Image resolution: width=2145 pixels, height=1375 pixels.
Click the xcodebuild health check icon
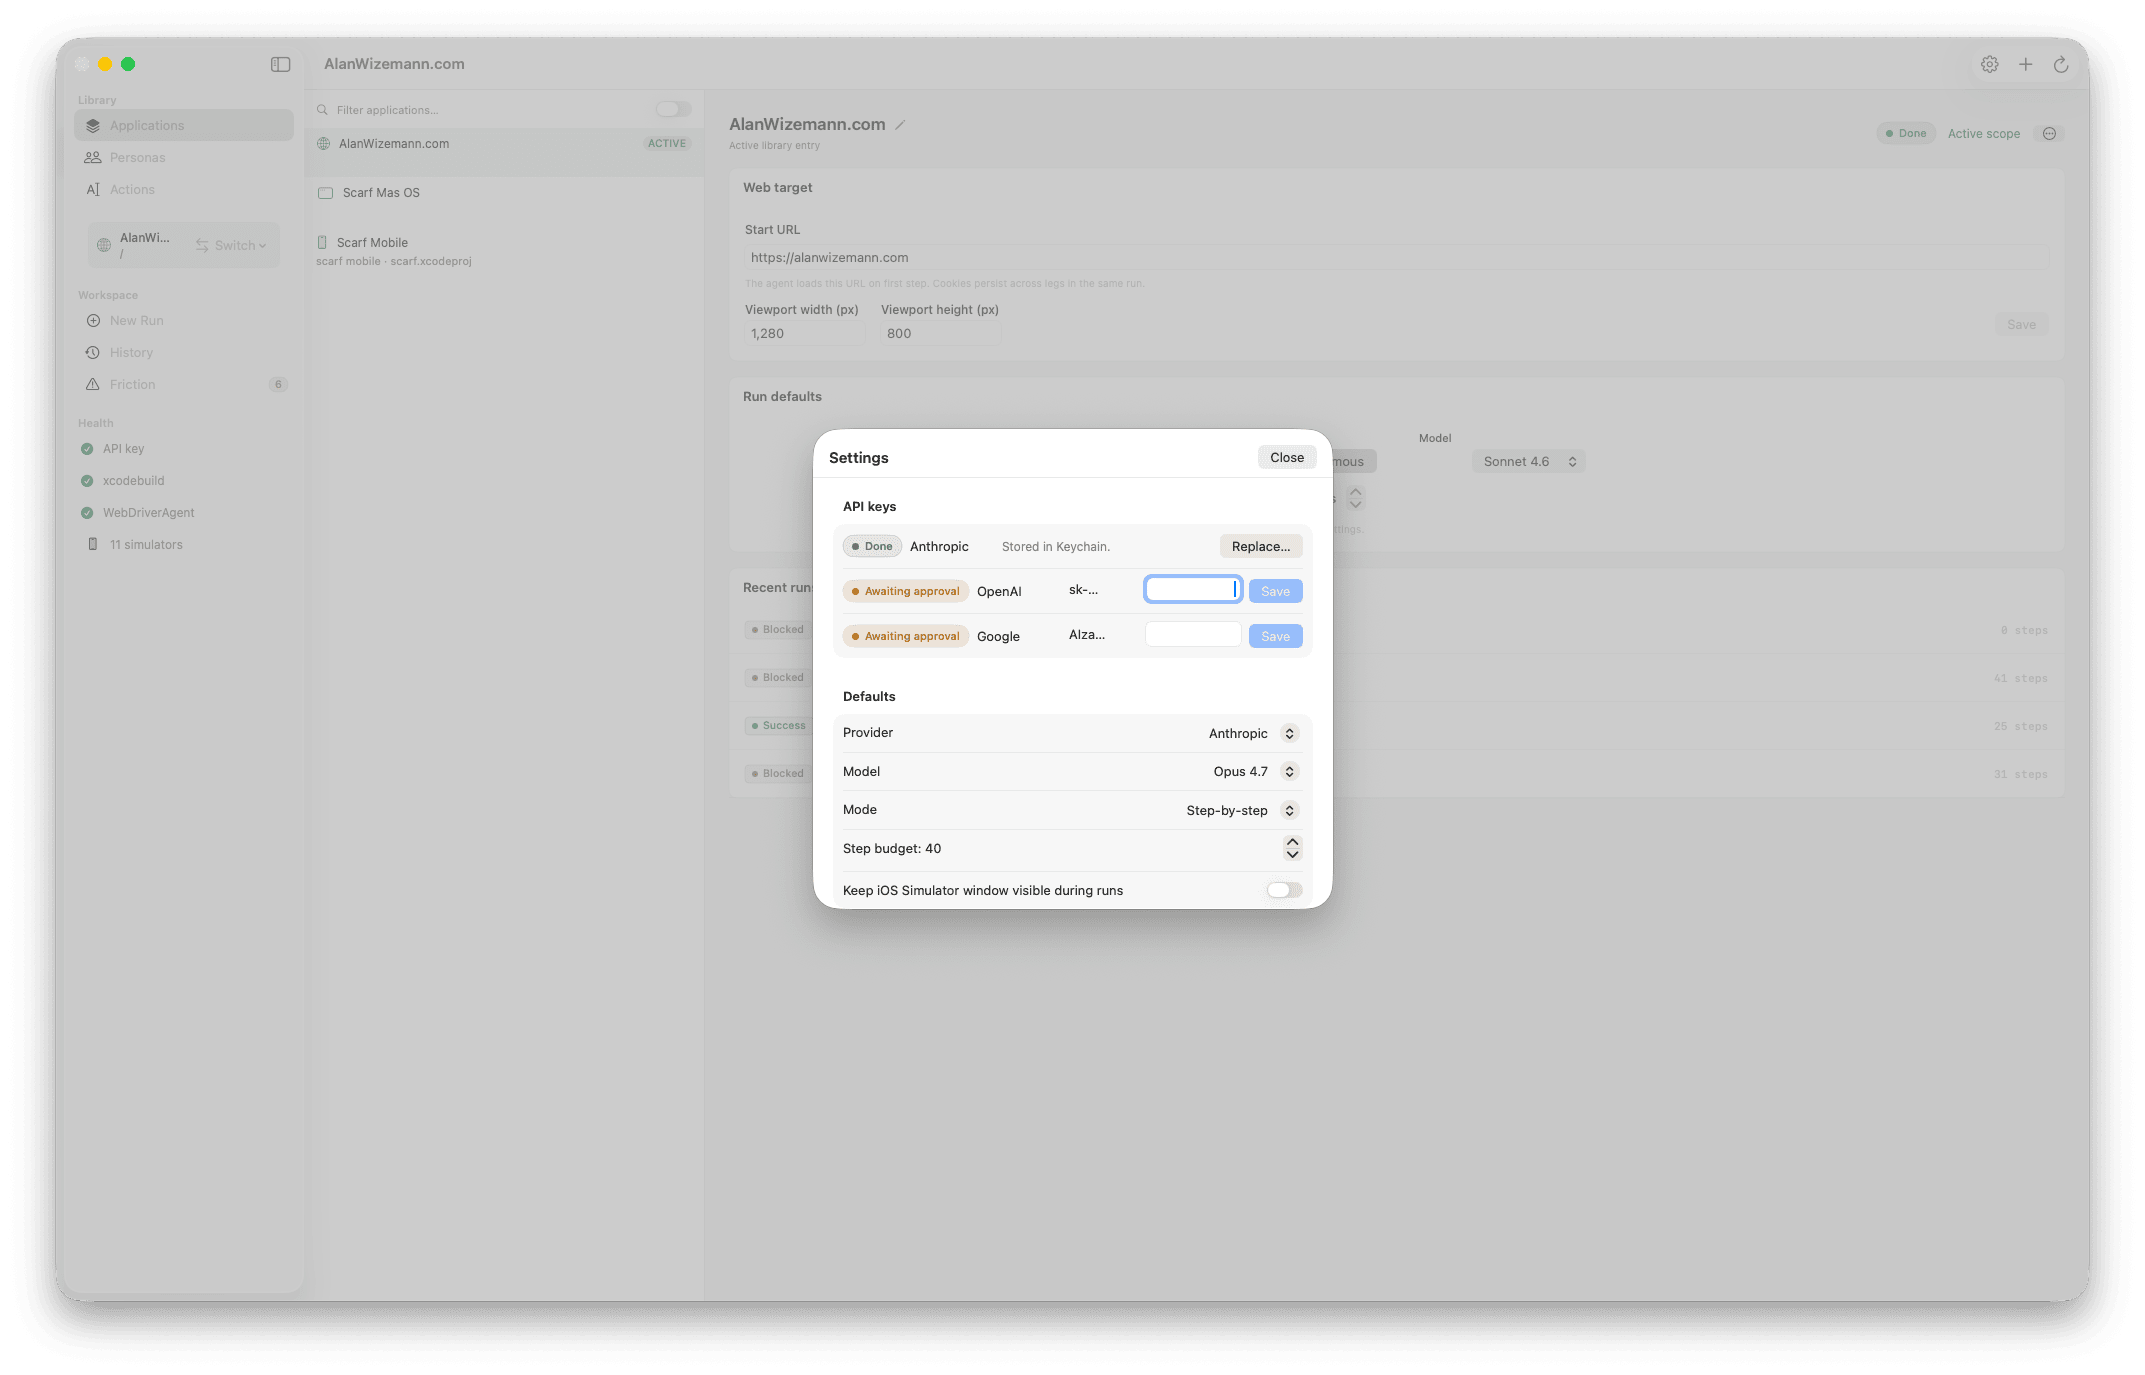[87, 481]
